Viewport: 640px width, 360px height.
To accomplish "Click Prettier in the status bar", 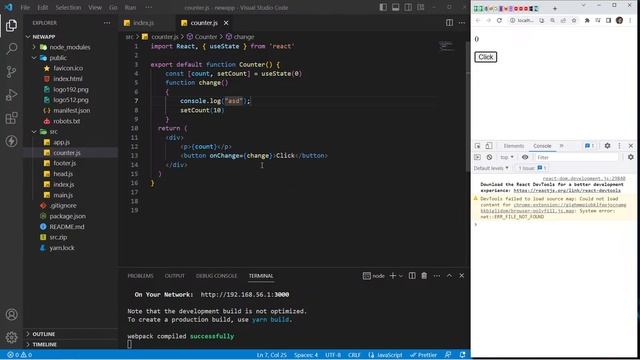I will (x=424, y=355).
